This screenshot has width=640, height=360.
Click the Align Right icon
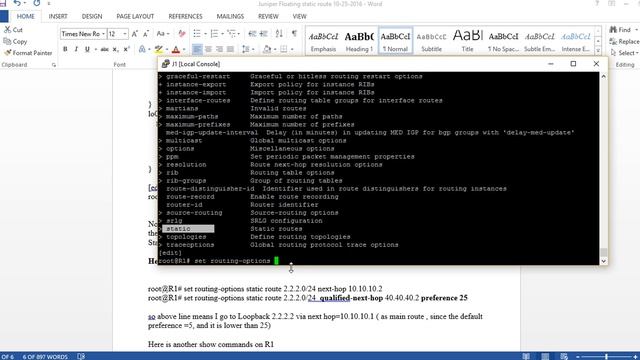coord(220,49)
